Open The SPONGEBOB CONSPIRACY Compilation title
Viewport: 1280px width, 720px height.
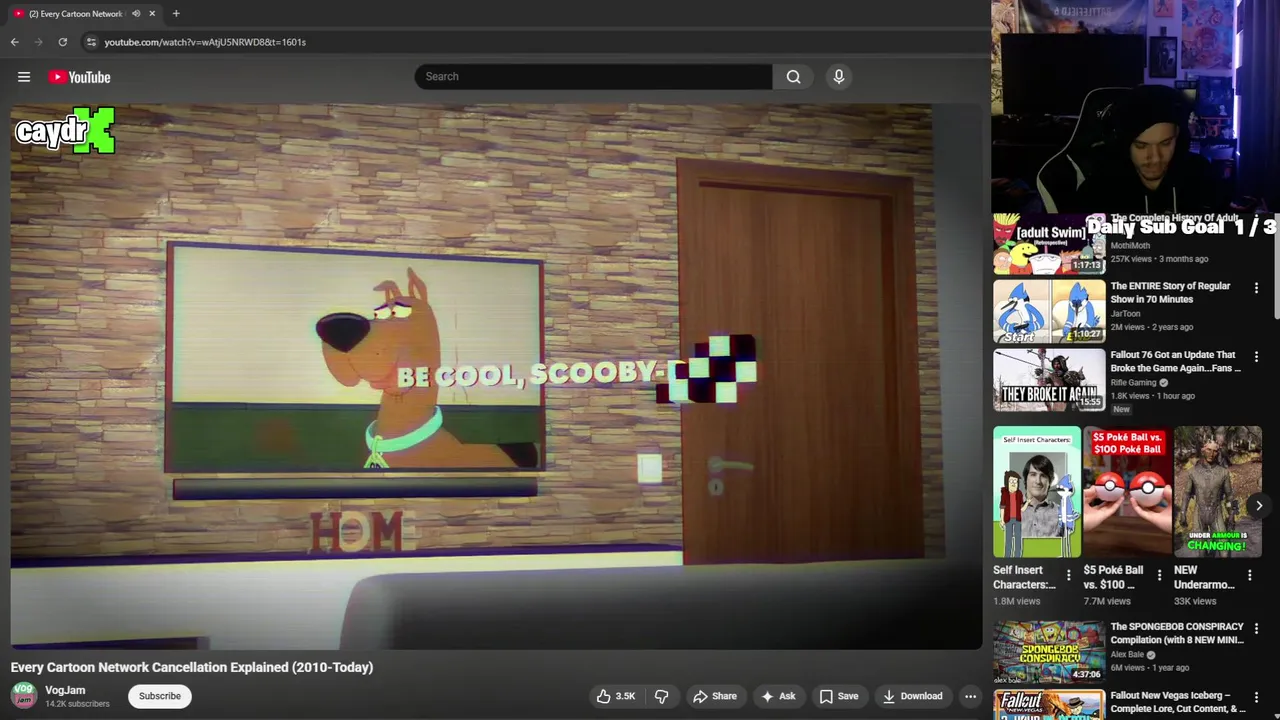click(x=1177, y=633)
